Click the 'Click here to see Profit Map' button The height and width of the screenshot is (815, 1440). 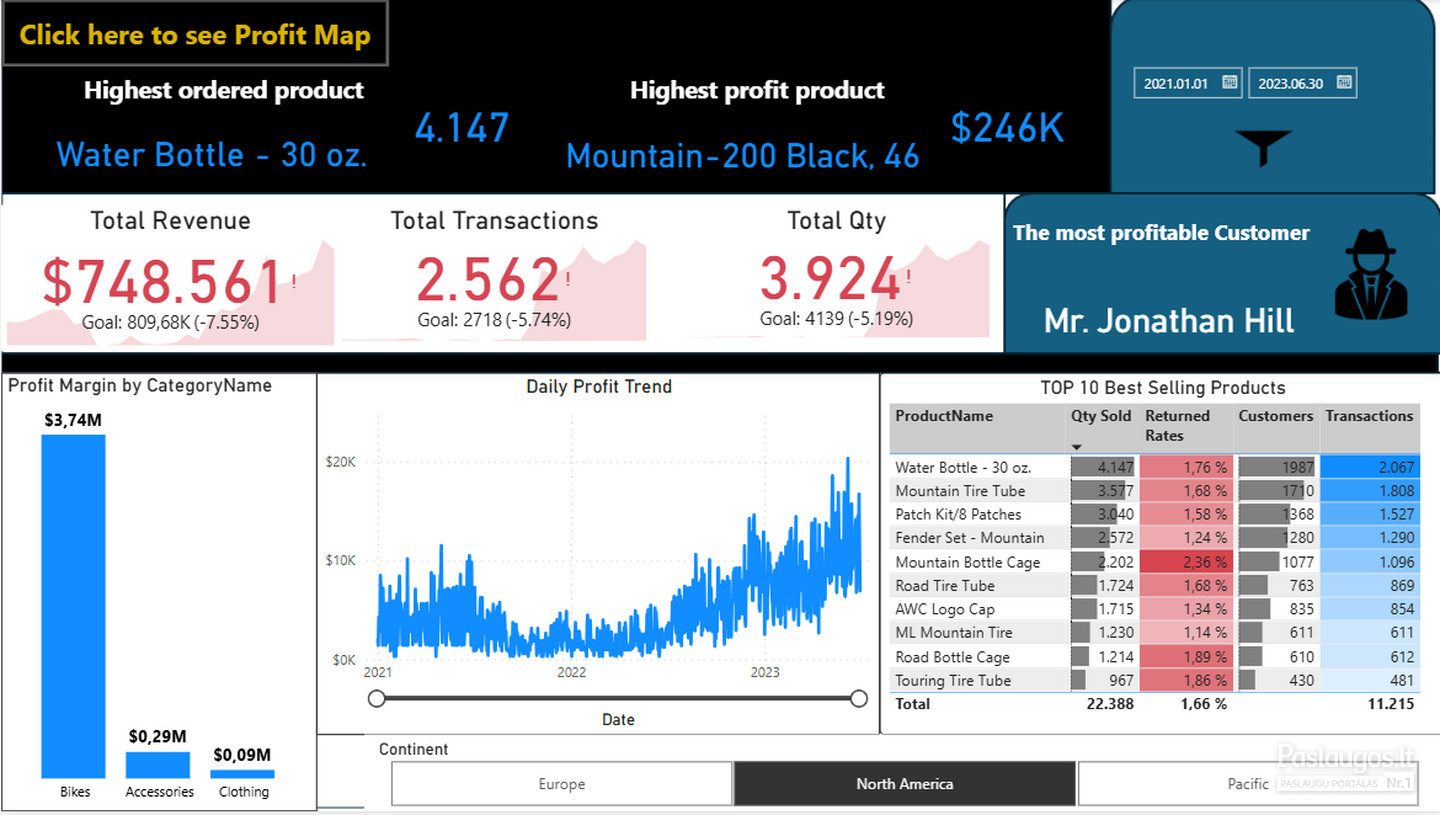point(195,35)
